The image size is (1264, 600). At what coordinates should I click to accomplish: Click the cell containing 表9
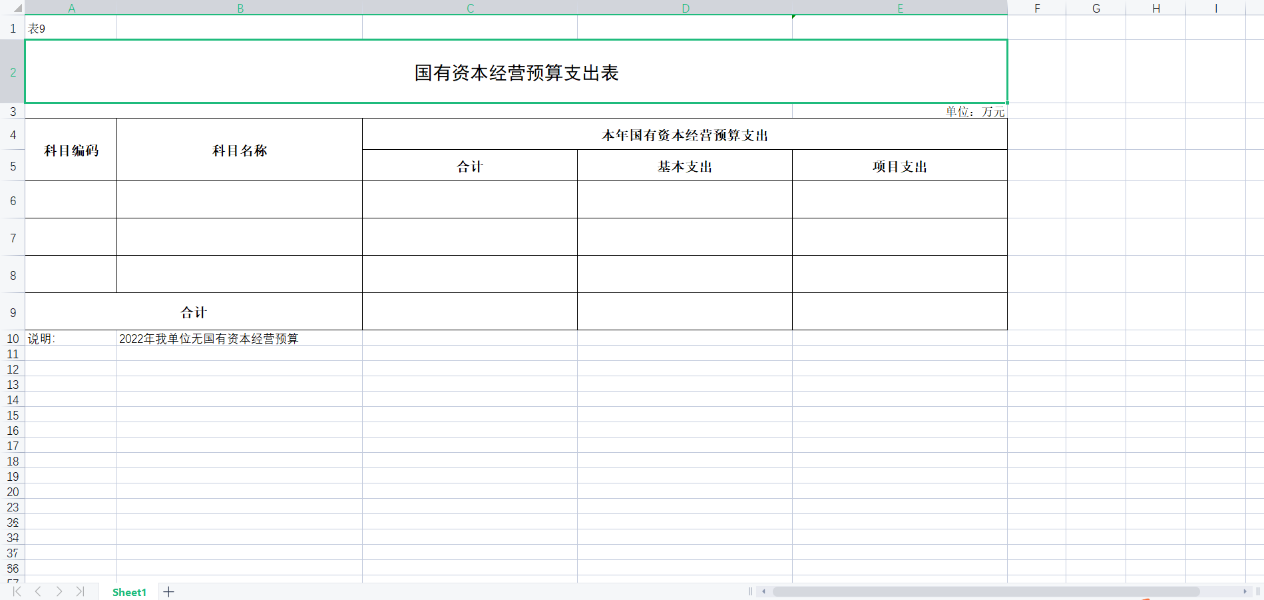coord(40,29)
